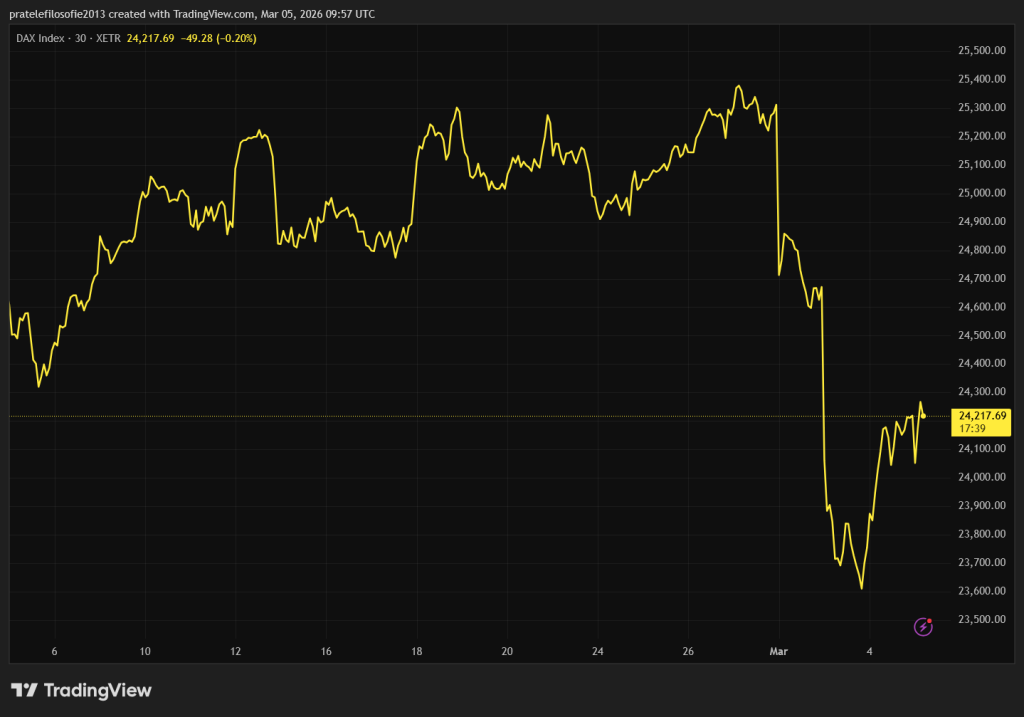The width and height of the screenshot is (1024, 717).
Task: Click the 'Mar' label on time axis
Action: pyautogui.click(x=778, y=651)
